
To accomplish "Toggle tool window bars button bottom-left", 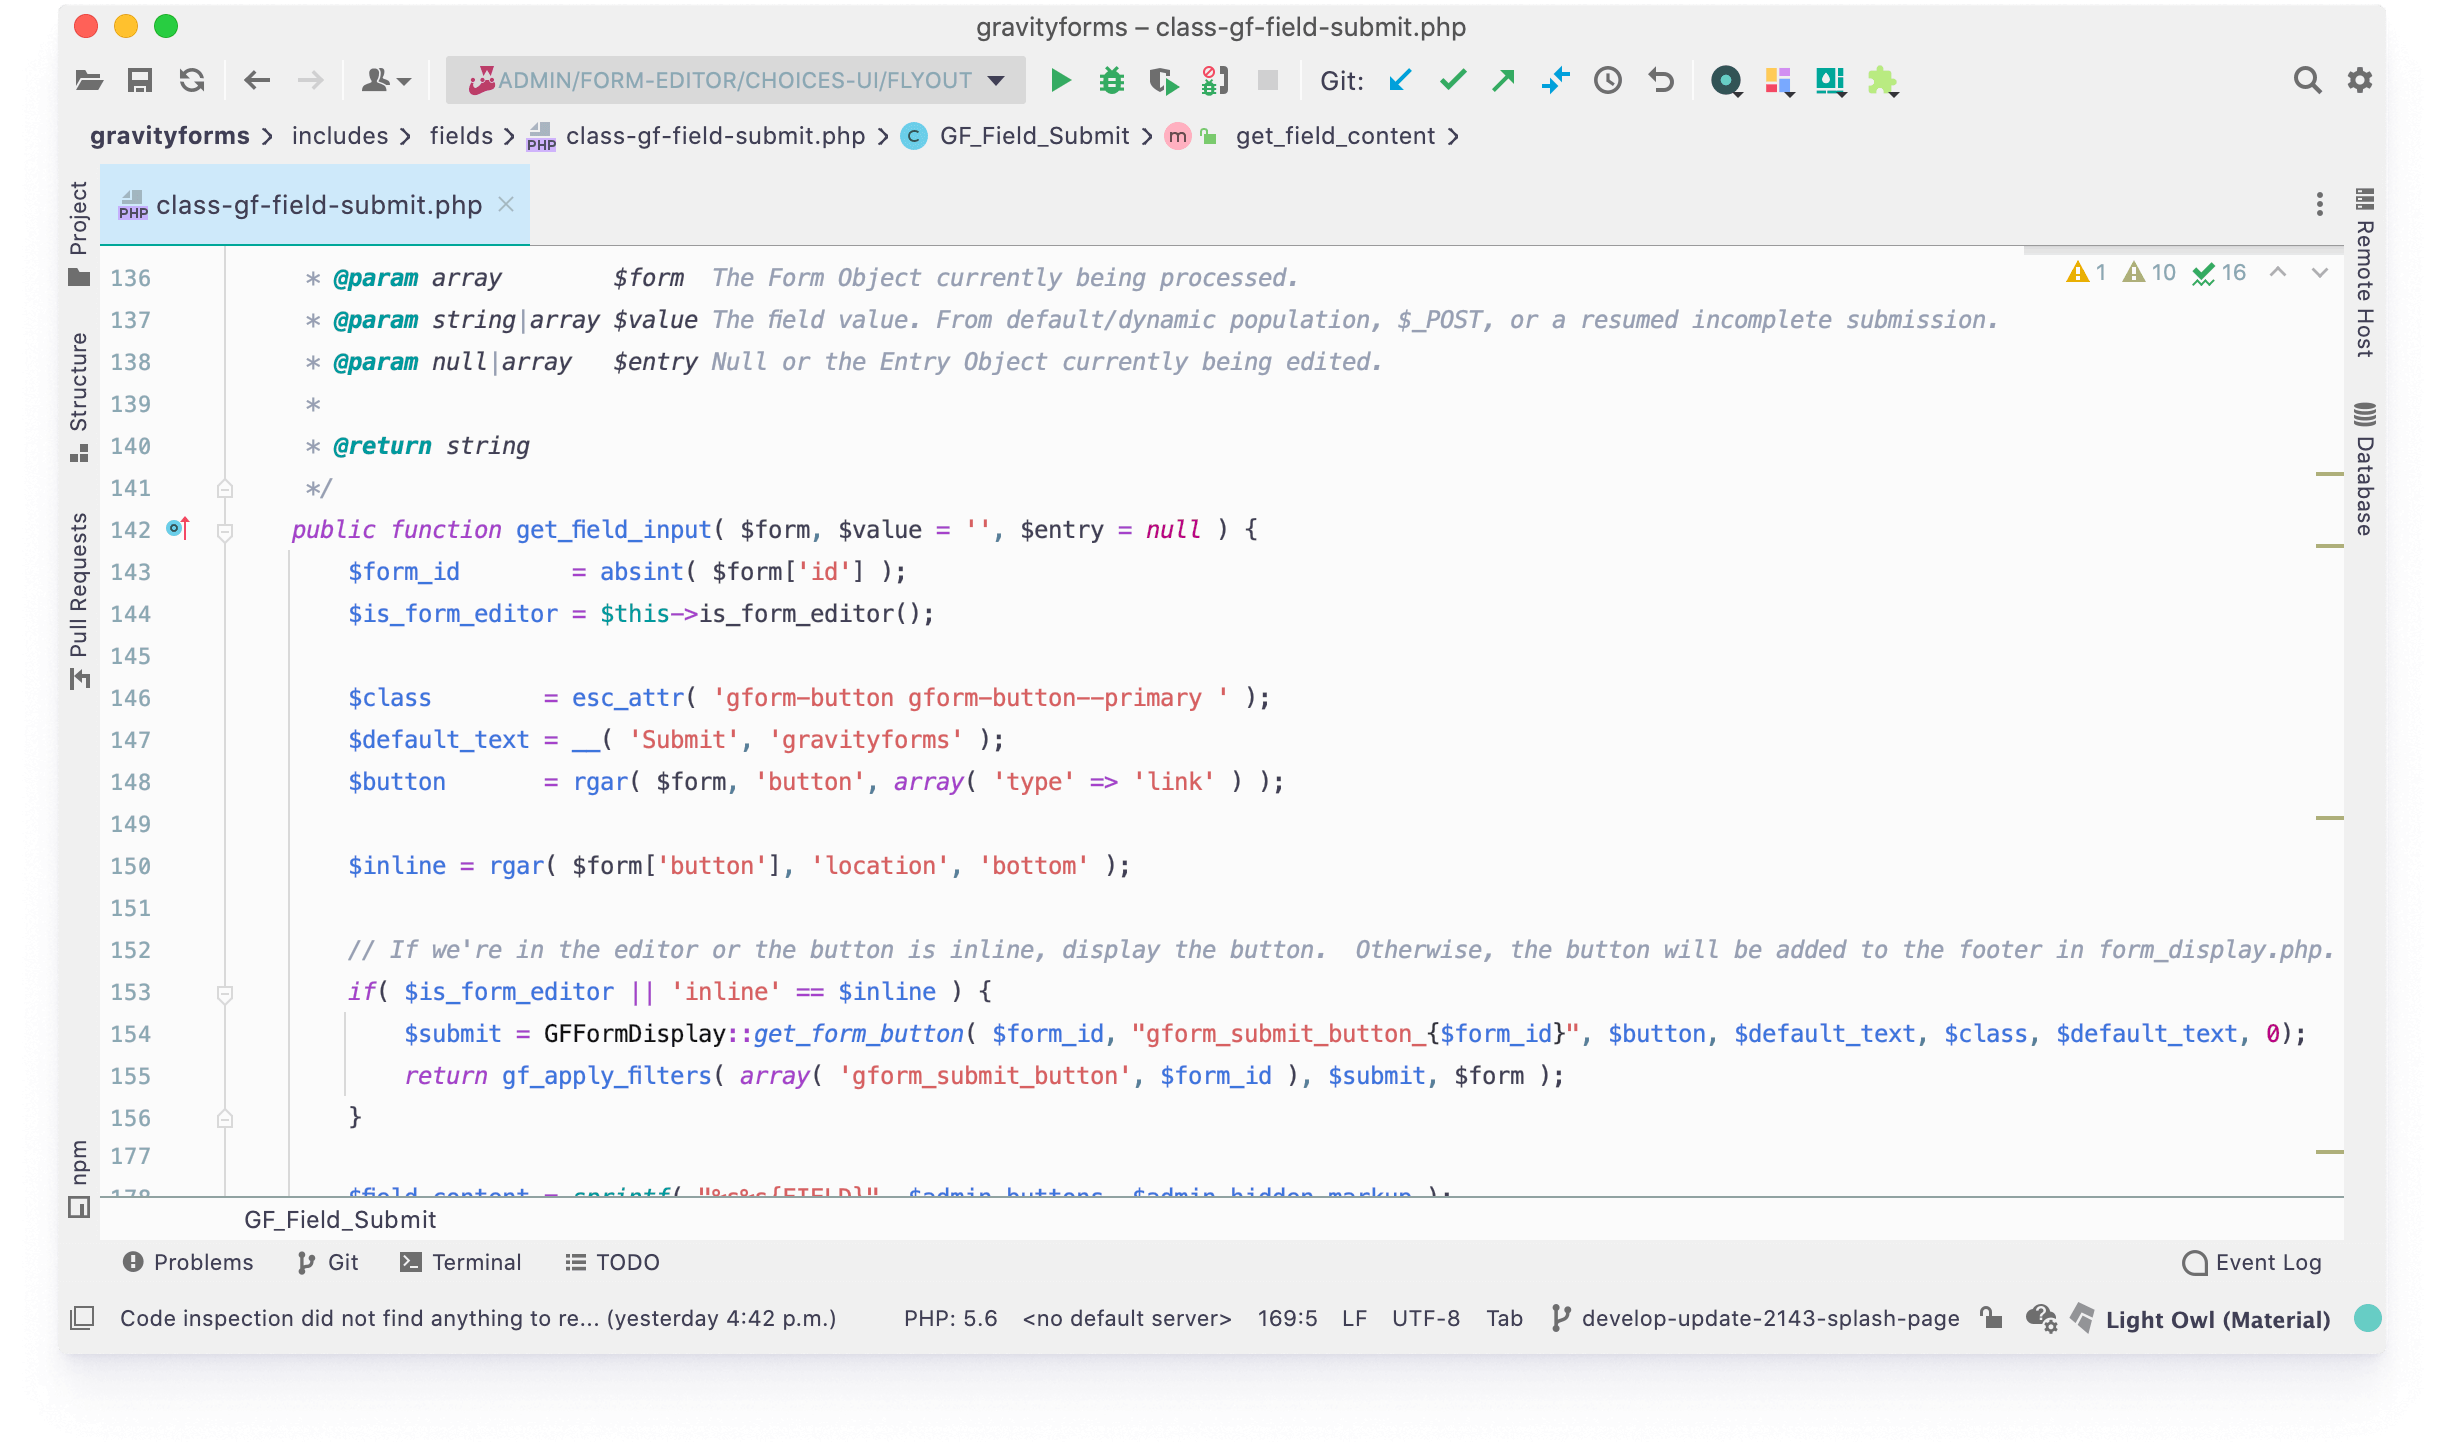I will click(x=82, y=1318).
